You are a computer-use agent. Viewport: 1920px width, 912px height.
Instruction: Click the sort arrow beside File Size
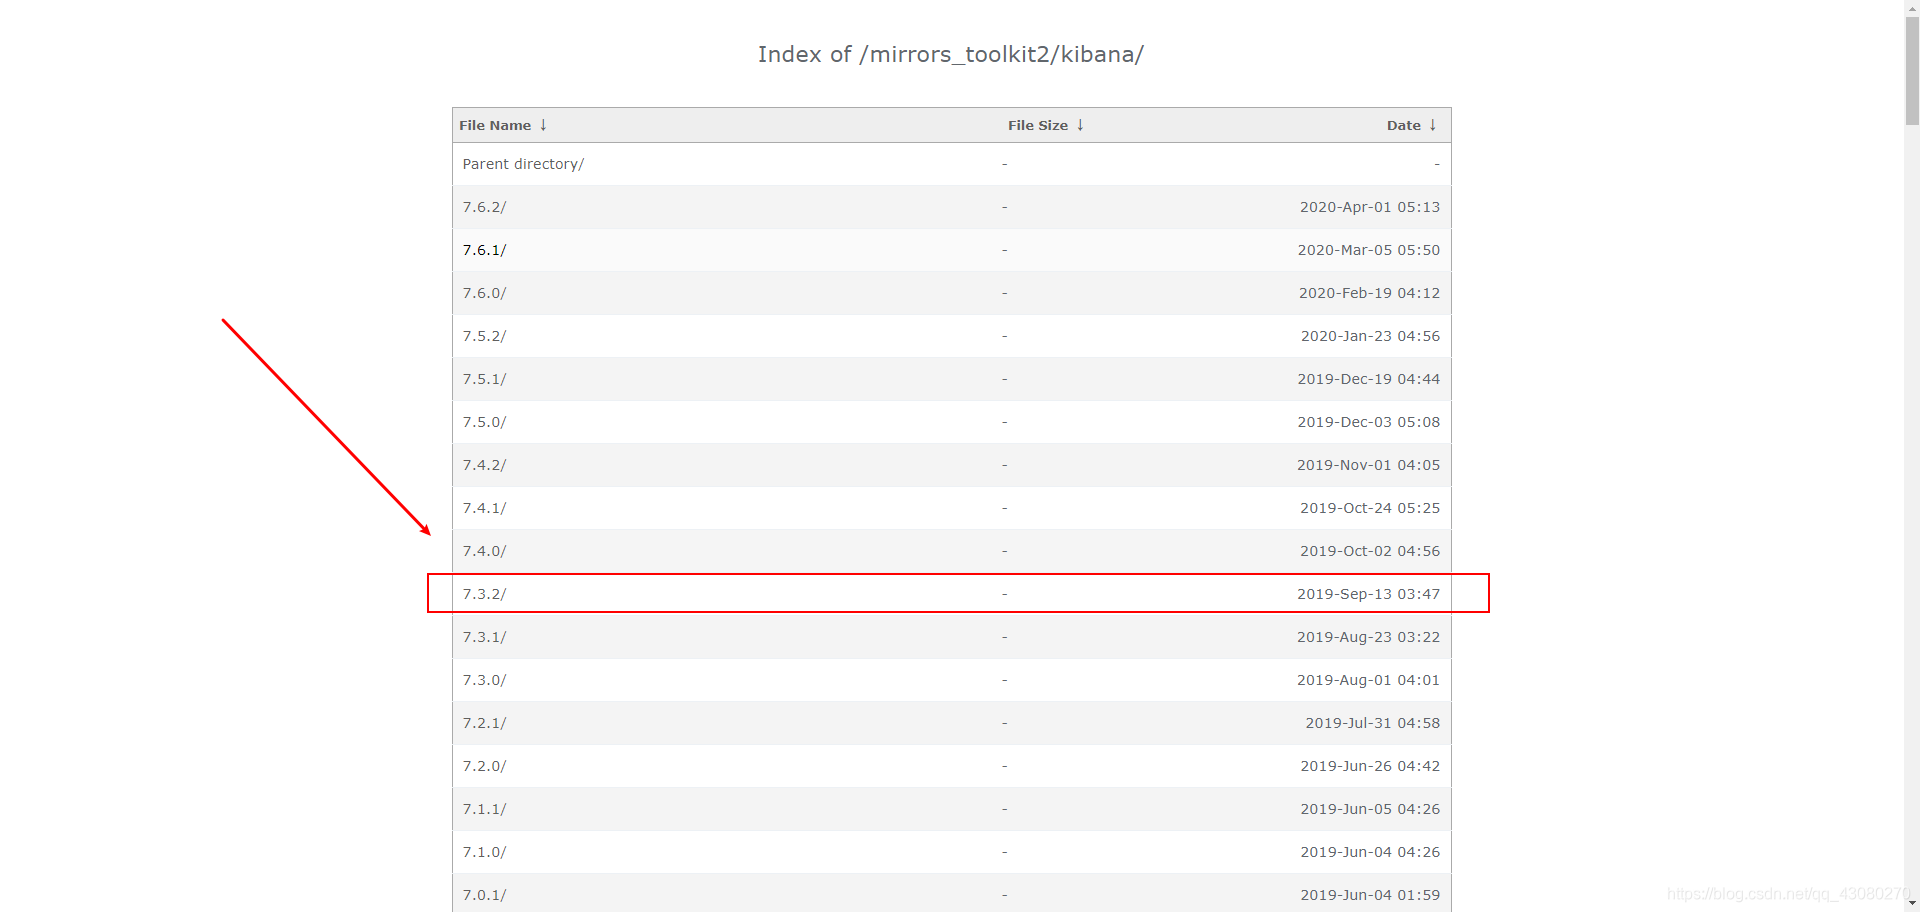point(1080,125)
